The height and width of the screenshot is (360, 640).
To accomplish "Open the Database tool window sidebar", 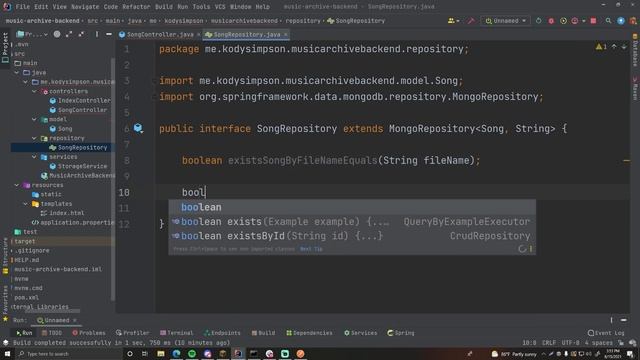I will (x=635, y=50).
